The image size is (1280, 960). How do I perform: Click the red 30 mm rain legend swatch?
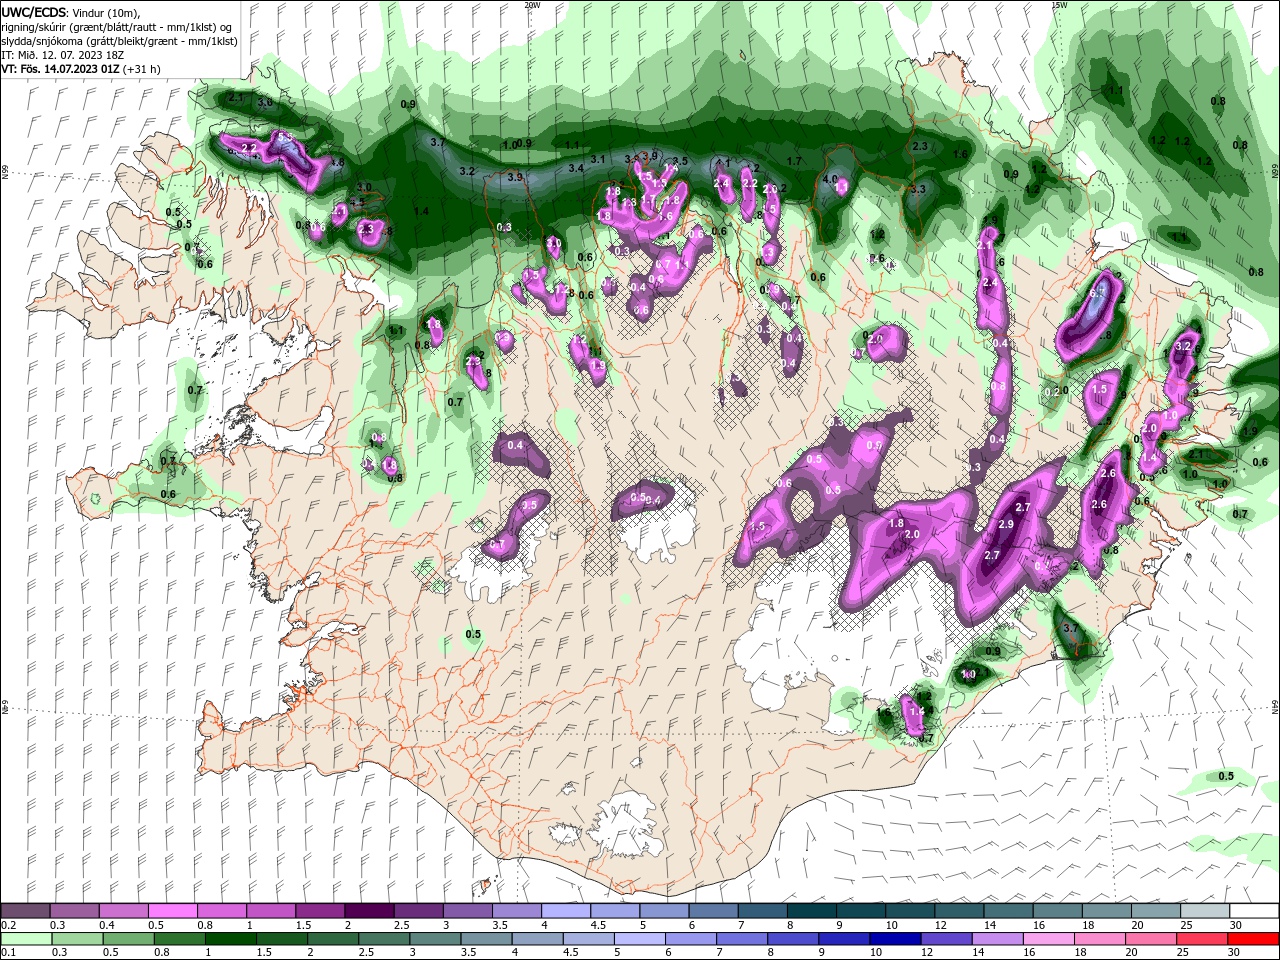(x=1254, y=939)
